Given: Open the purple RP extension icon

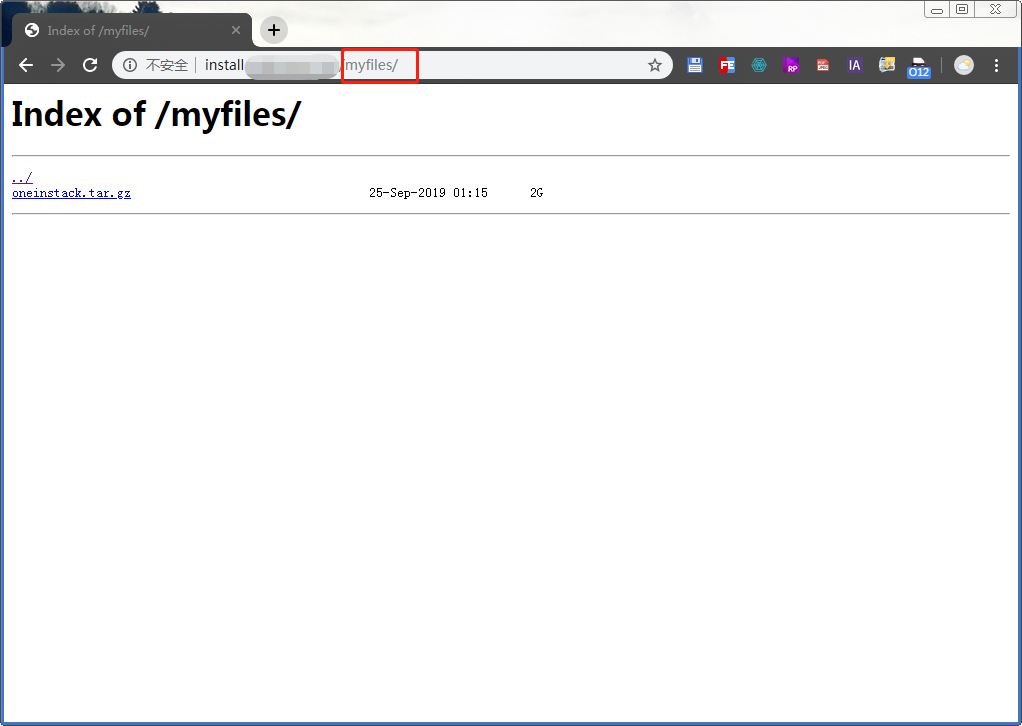Looking at the screenshot, I should [x=791, y=65].
